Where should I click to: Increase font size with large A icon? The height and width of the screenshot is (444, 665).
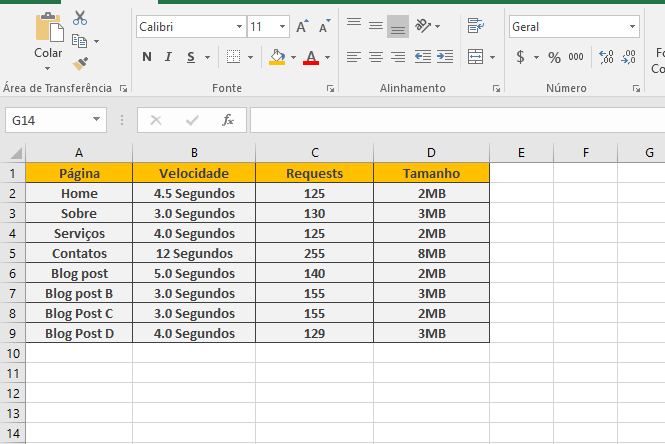coord(302,26)
